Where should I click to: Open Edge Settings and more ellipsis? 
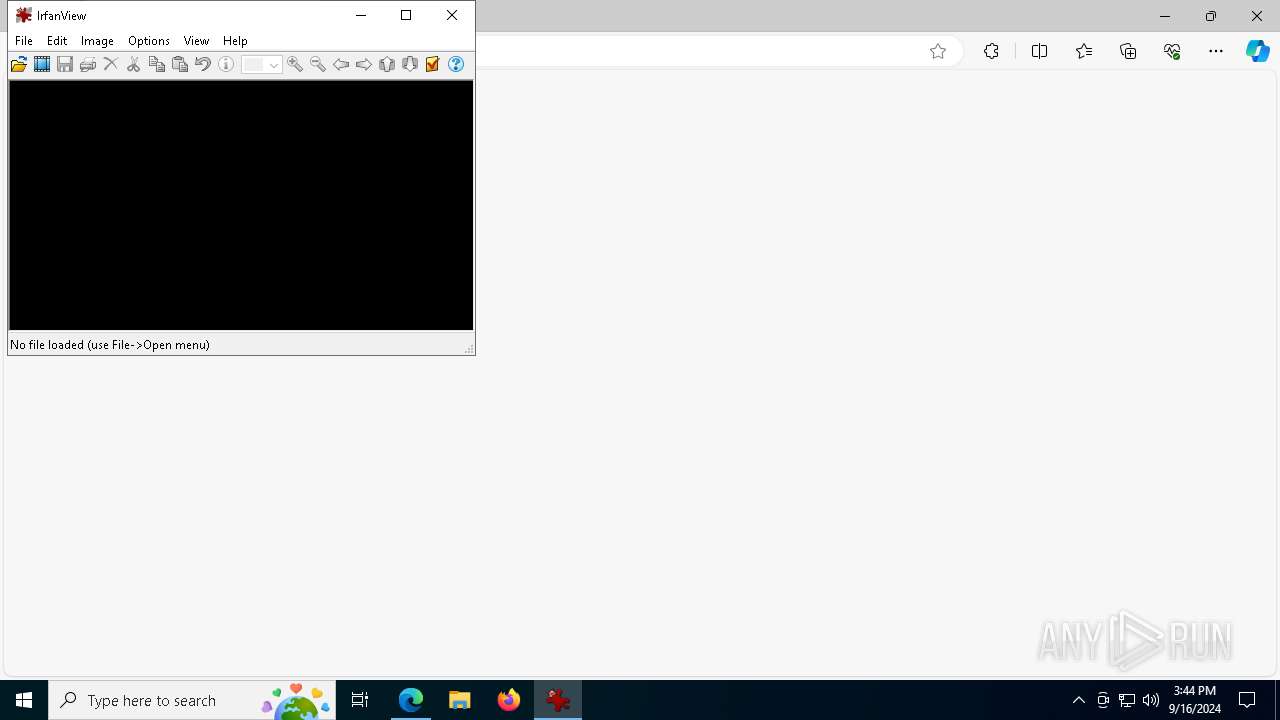pos(1216,51)
